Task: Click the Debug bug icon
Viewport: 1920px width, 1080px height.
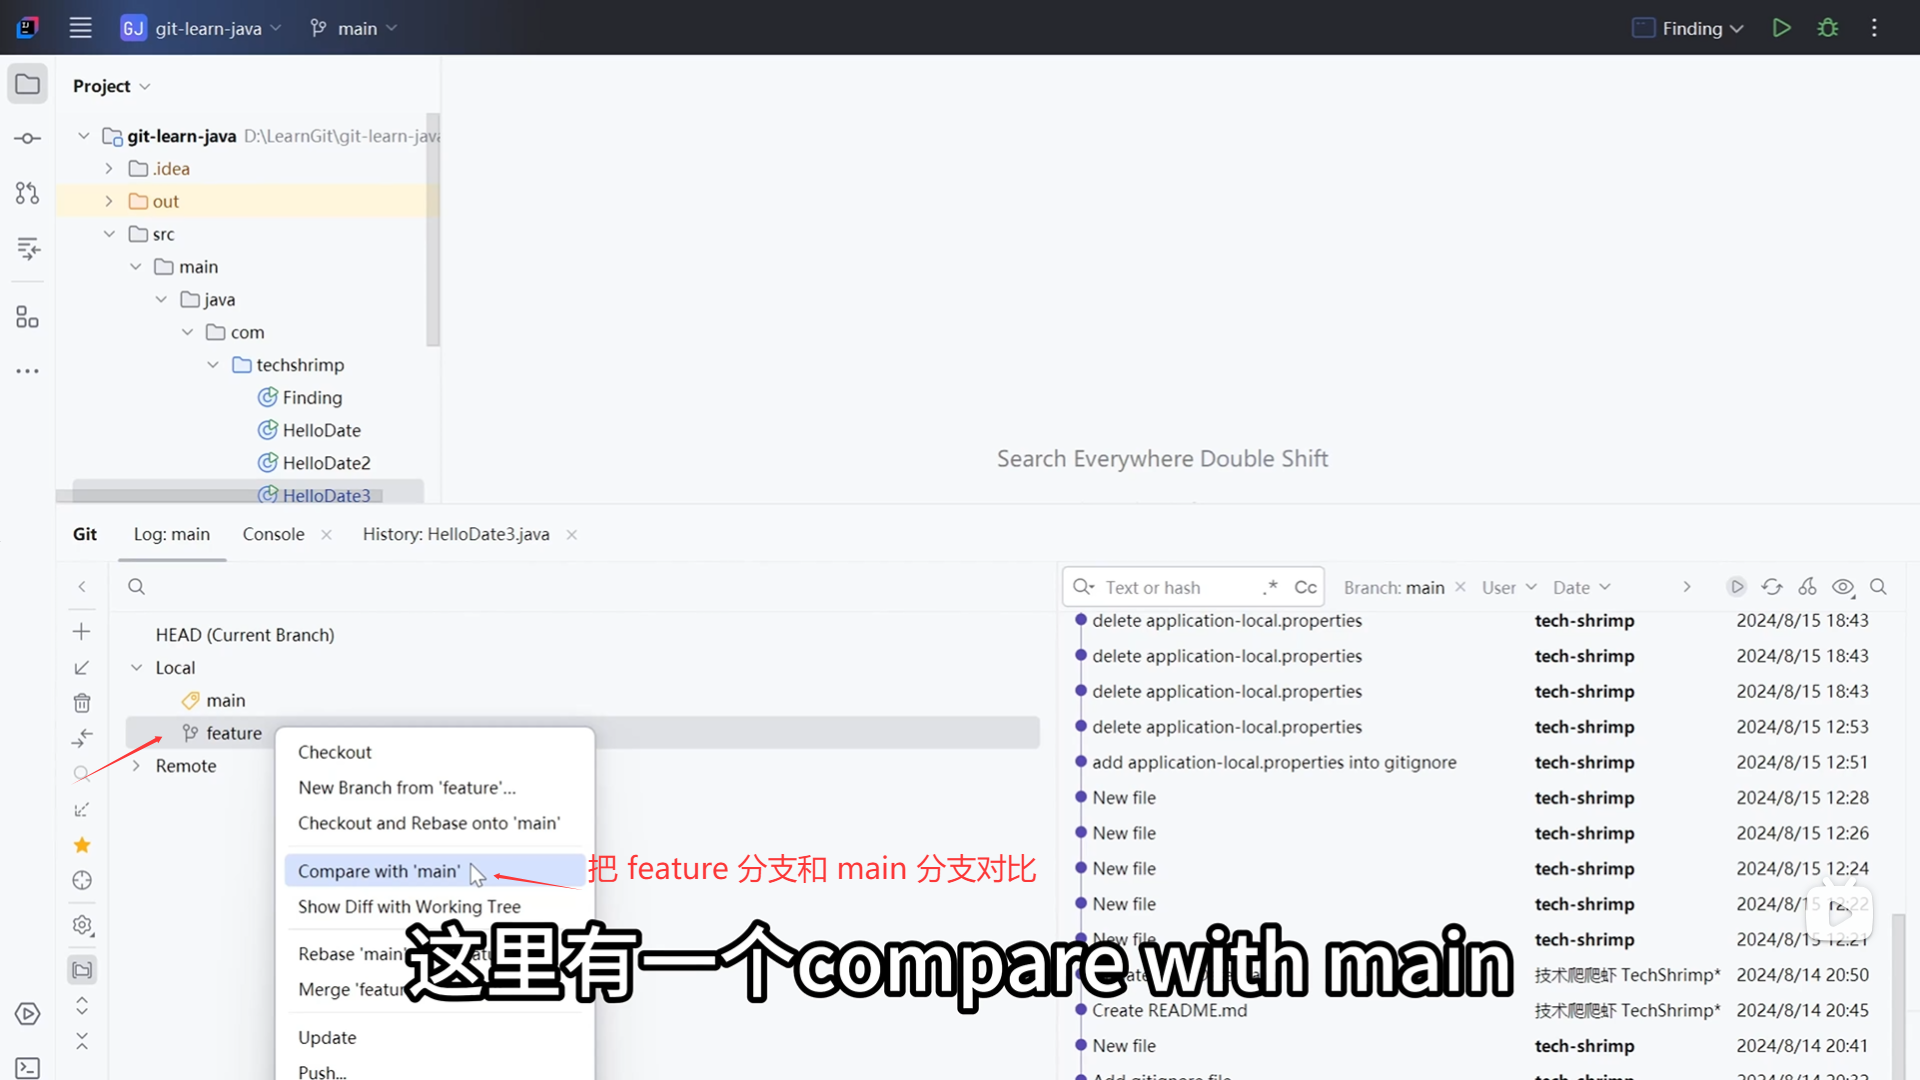Action: [1828, 28]
